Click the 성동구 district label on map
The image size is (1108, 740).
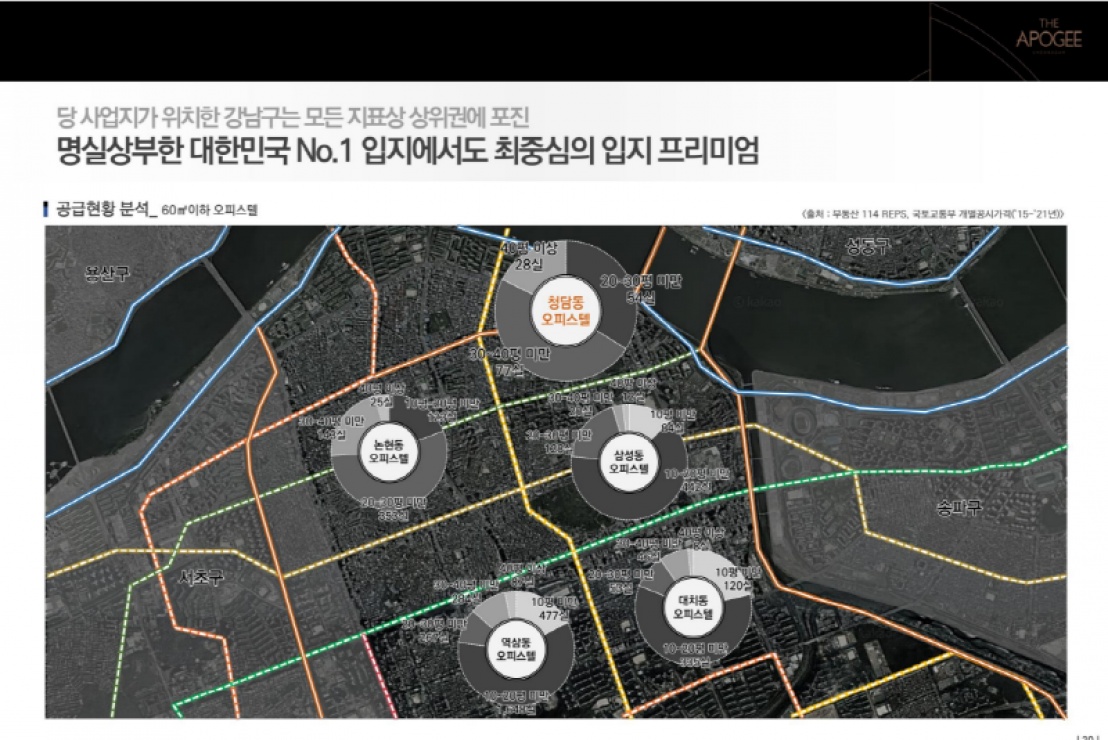(x=866, y=245)
